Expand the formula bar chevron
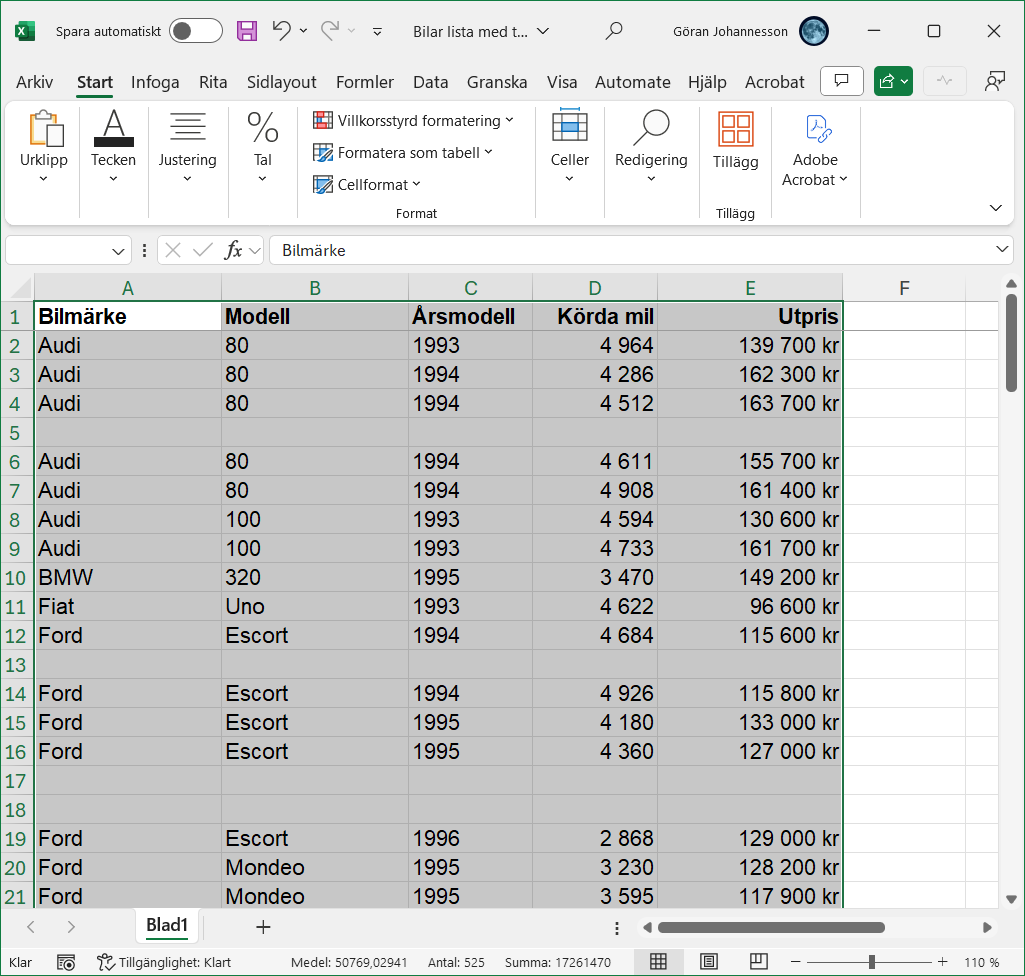 [x=1003, y=249]
